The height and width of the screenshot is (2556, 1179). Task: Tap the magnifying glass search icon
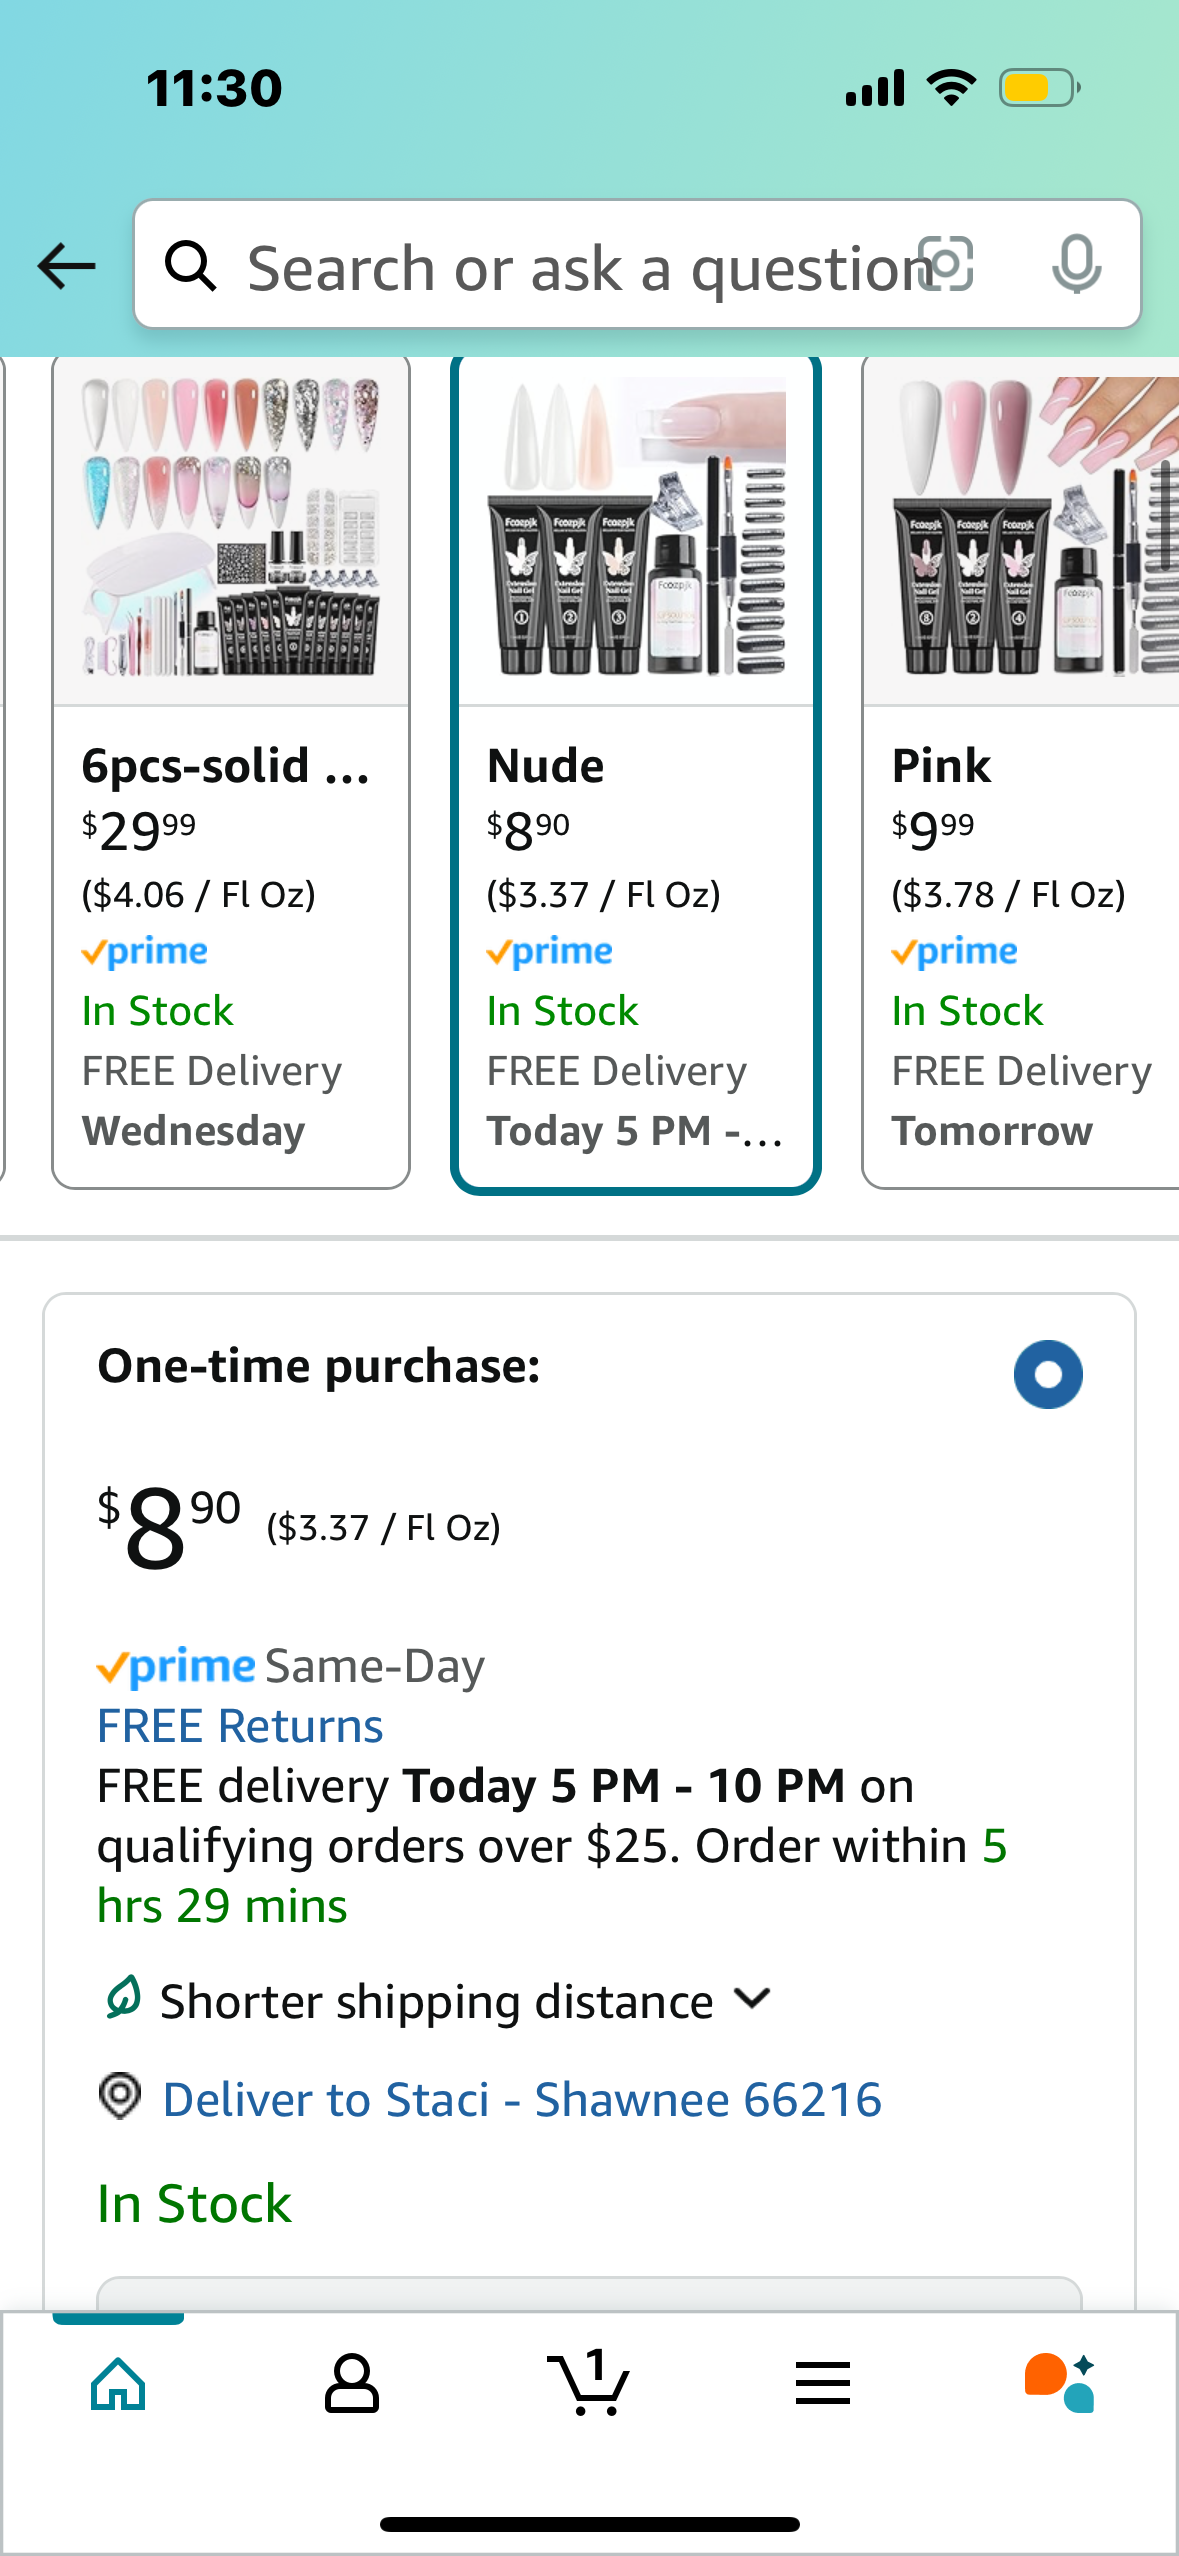click(x=190, y=267)
